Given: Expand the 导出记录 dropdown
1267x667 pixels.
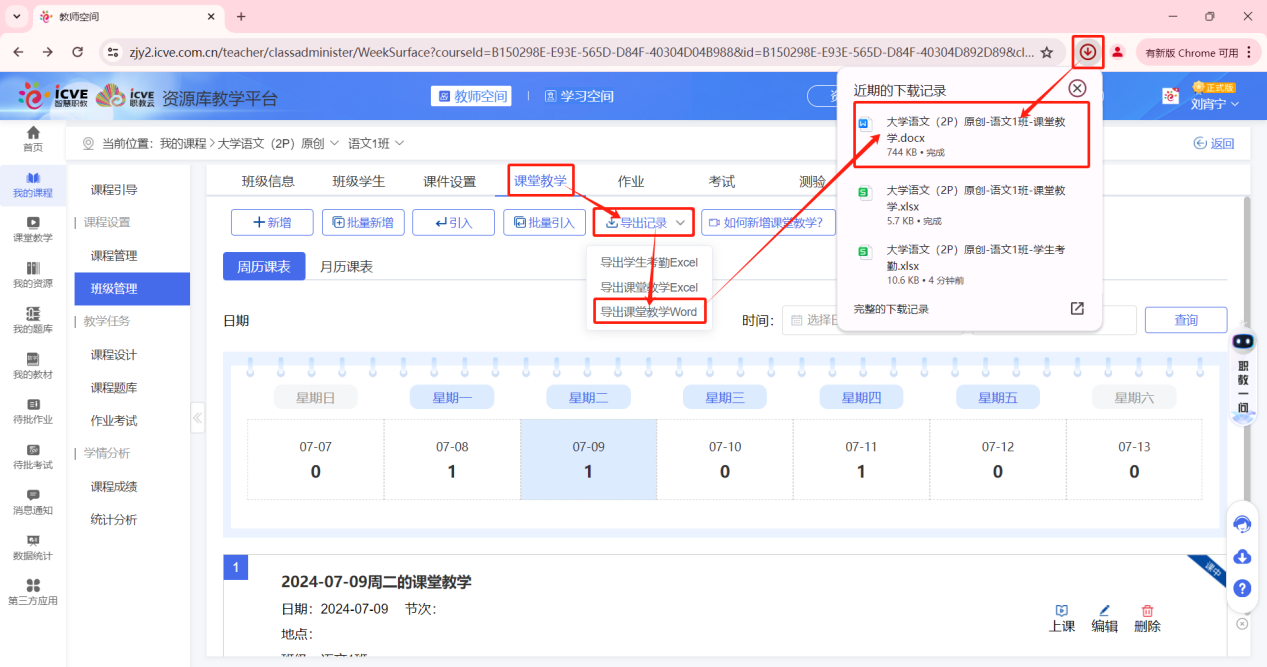Looking at the screenshot, I should pos(645,221).
